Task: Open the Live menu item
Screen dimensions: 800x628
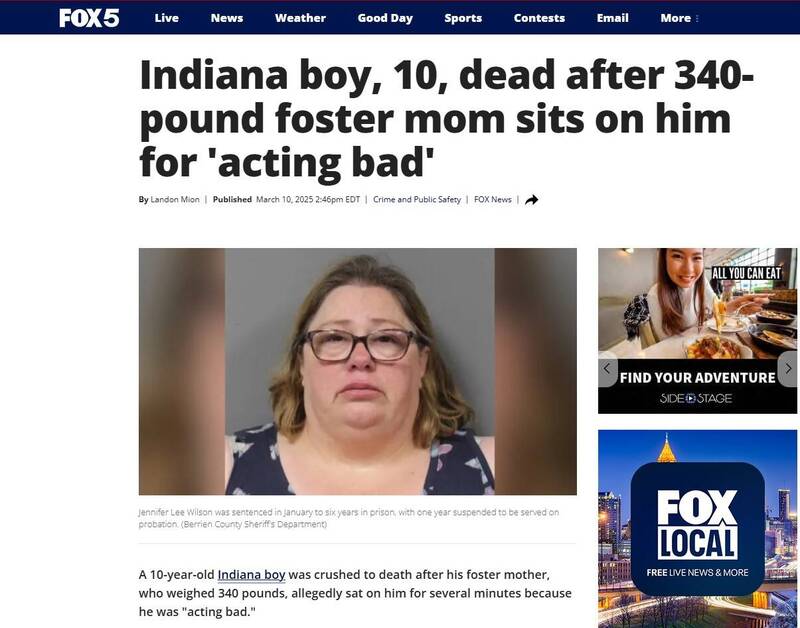Action: click(x=166, y=18)
